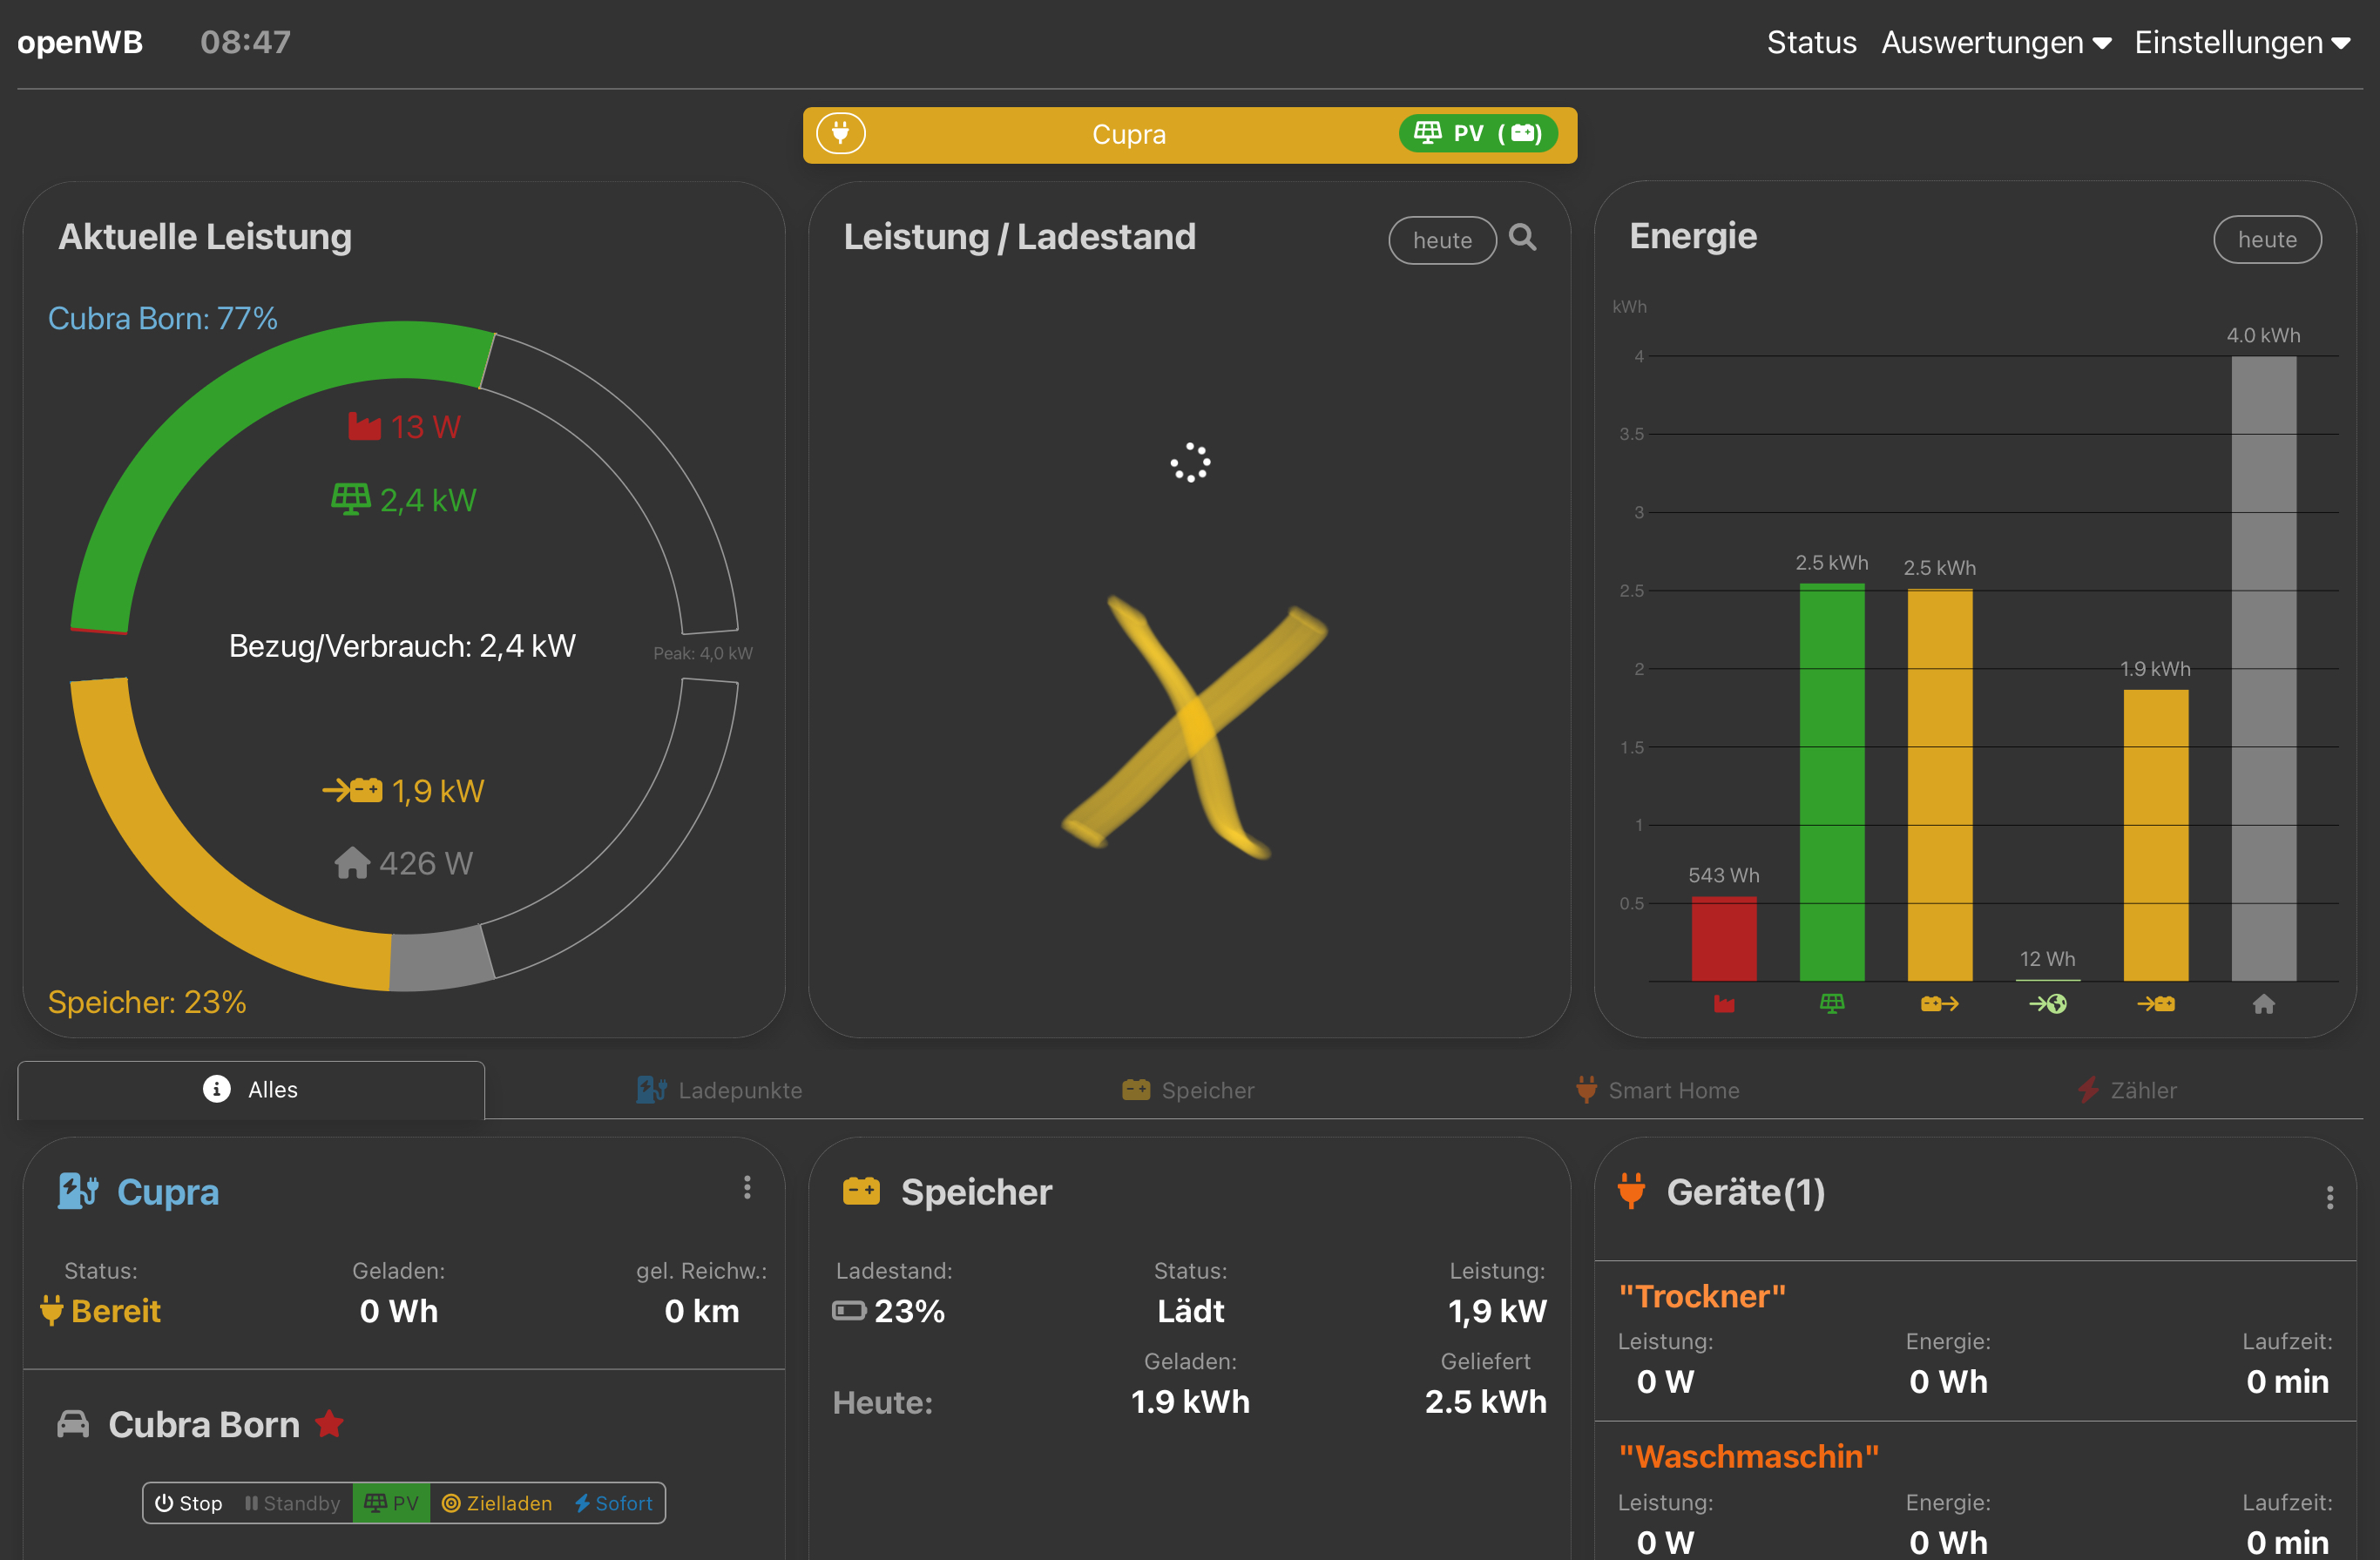Click the plug icon in the Cupra bar
Viewport: 2380px width, 1560px height.
pyautogui.click(x=840, y=134)
